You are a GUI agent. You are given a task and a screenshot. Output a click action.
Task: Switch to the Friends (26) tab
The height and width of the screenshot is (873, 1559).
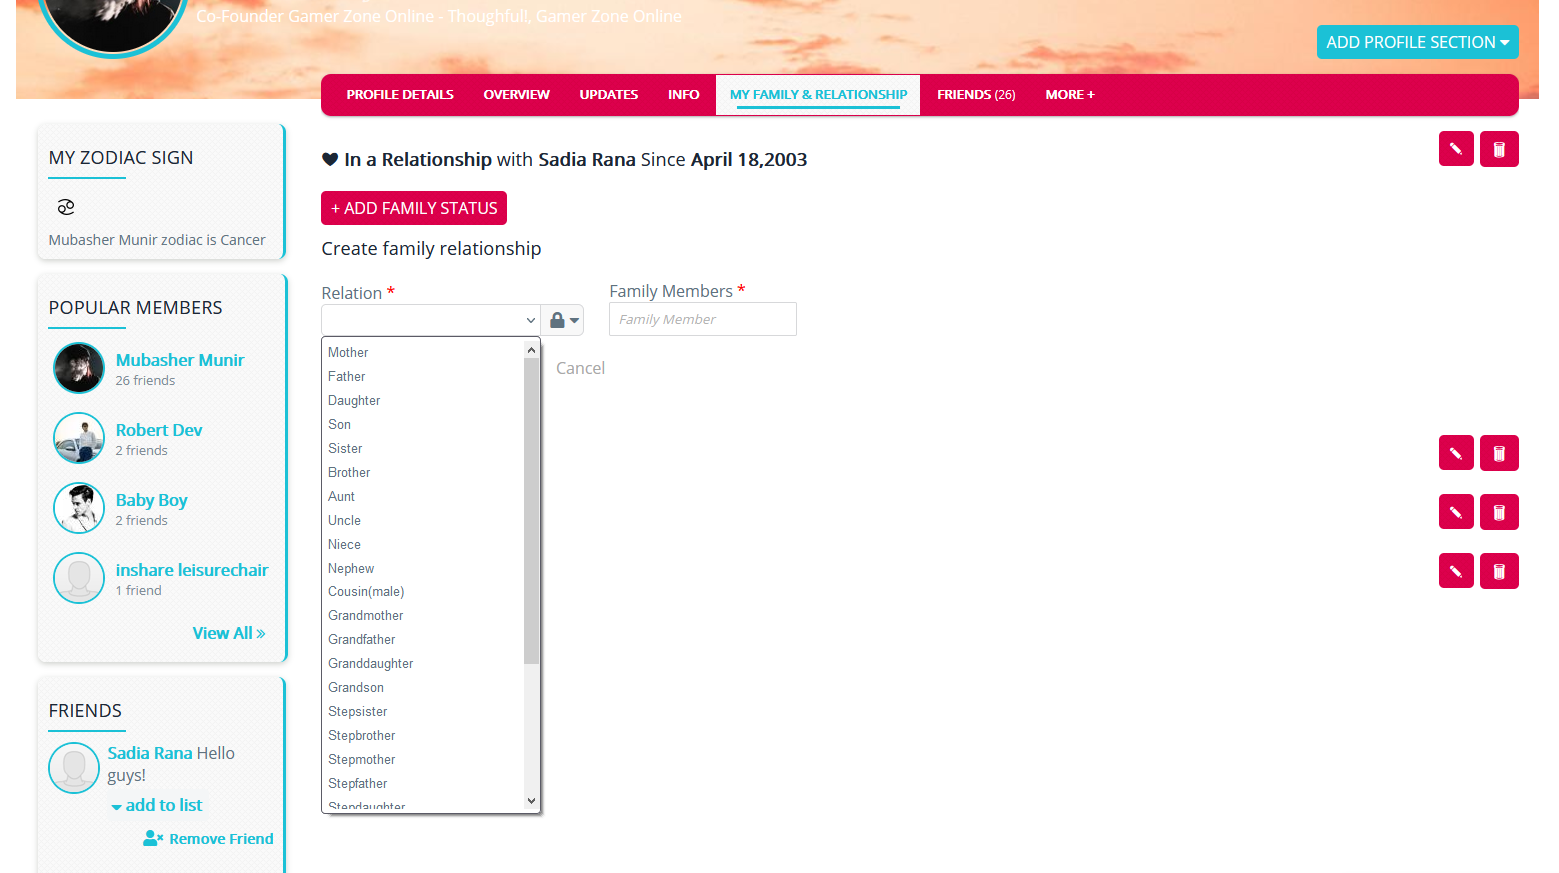point(975,95)
